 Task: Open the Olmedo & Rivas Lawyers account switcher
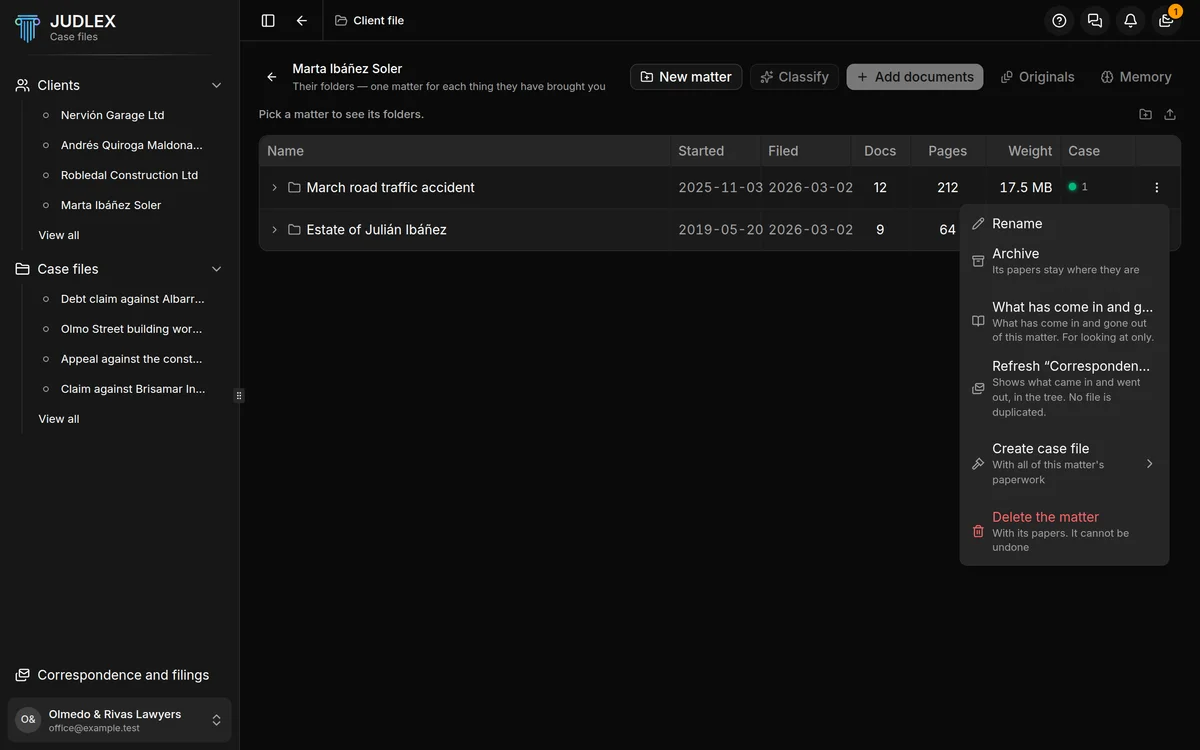(x=120, y=720)
